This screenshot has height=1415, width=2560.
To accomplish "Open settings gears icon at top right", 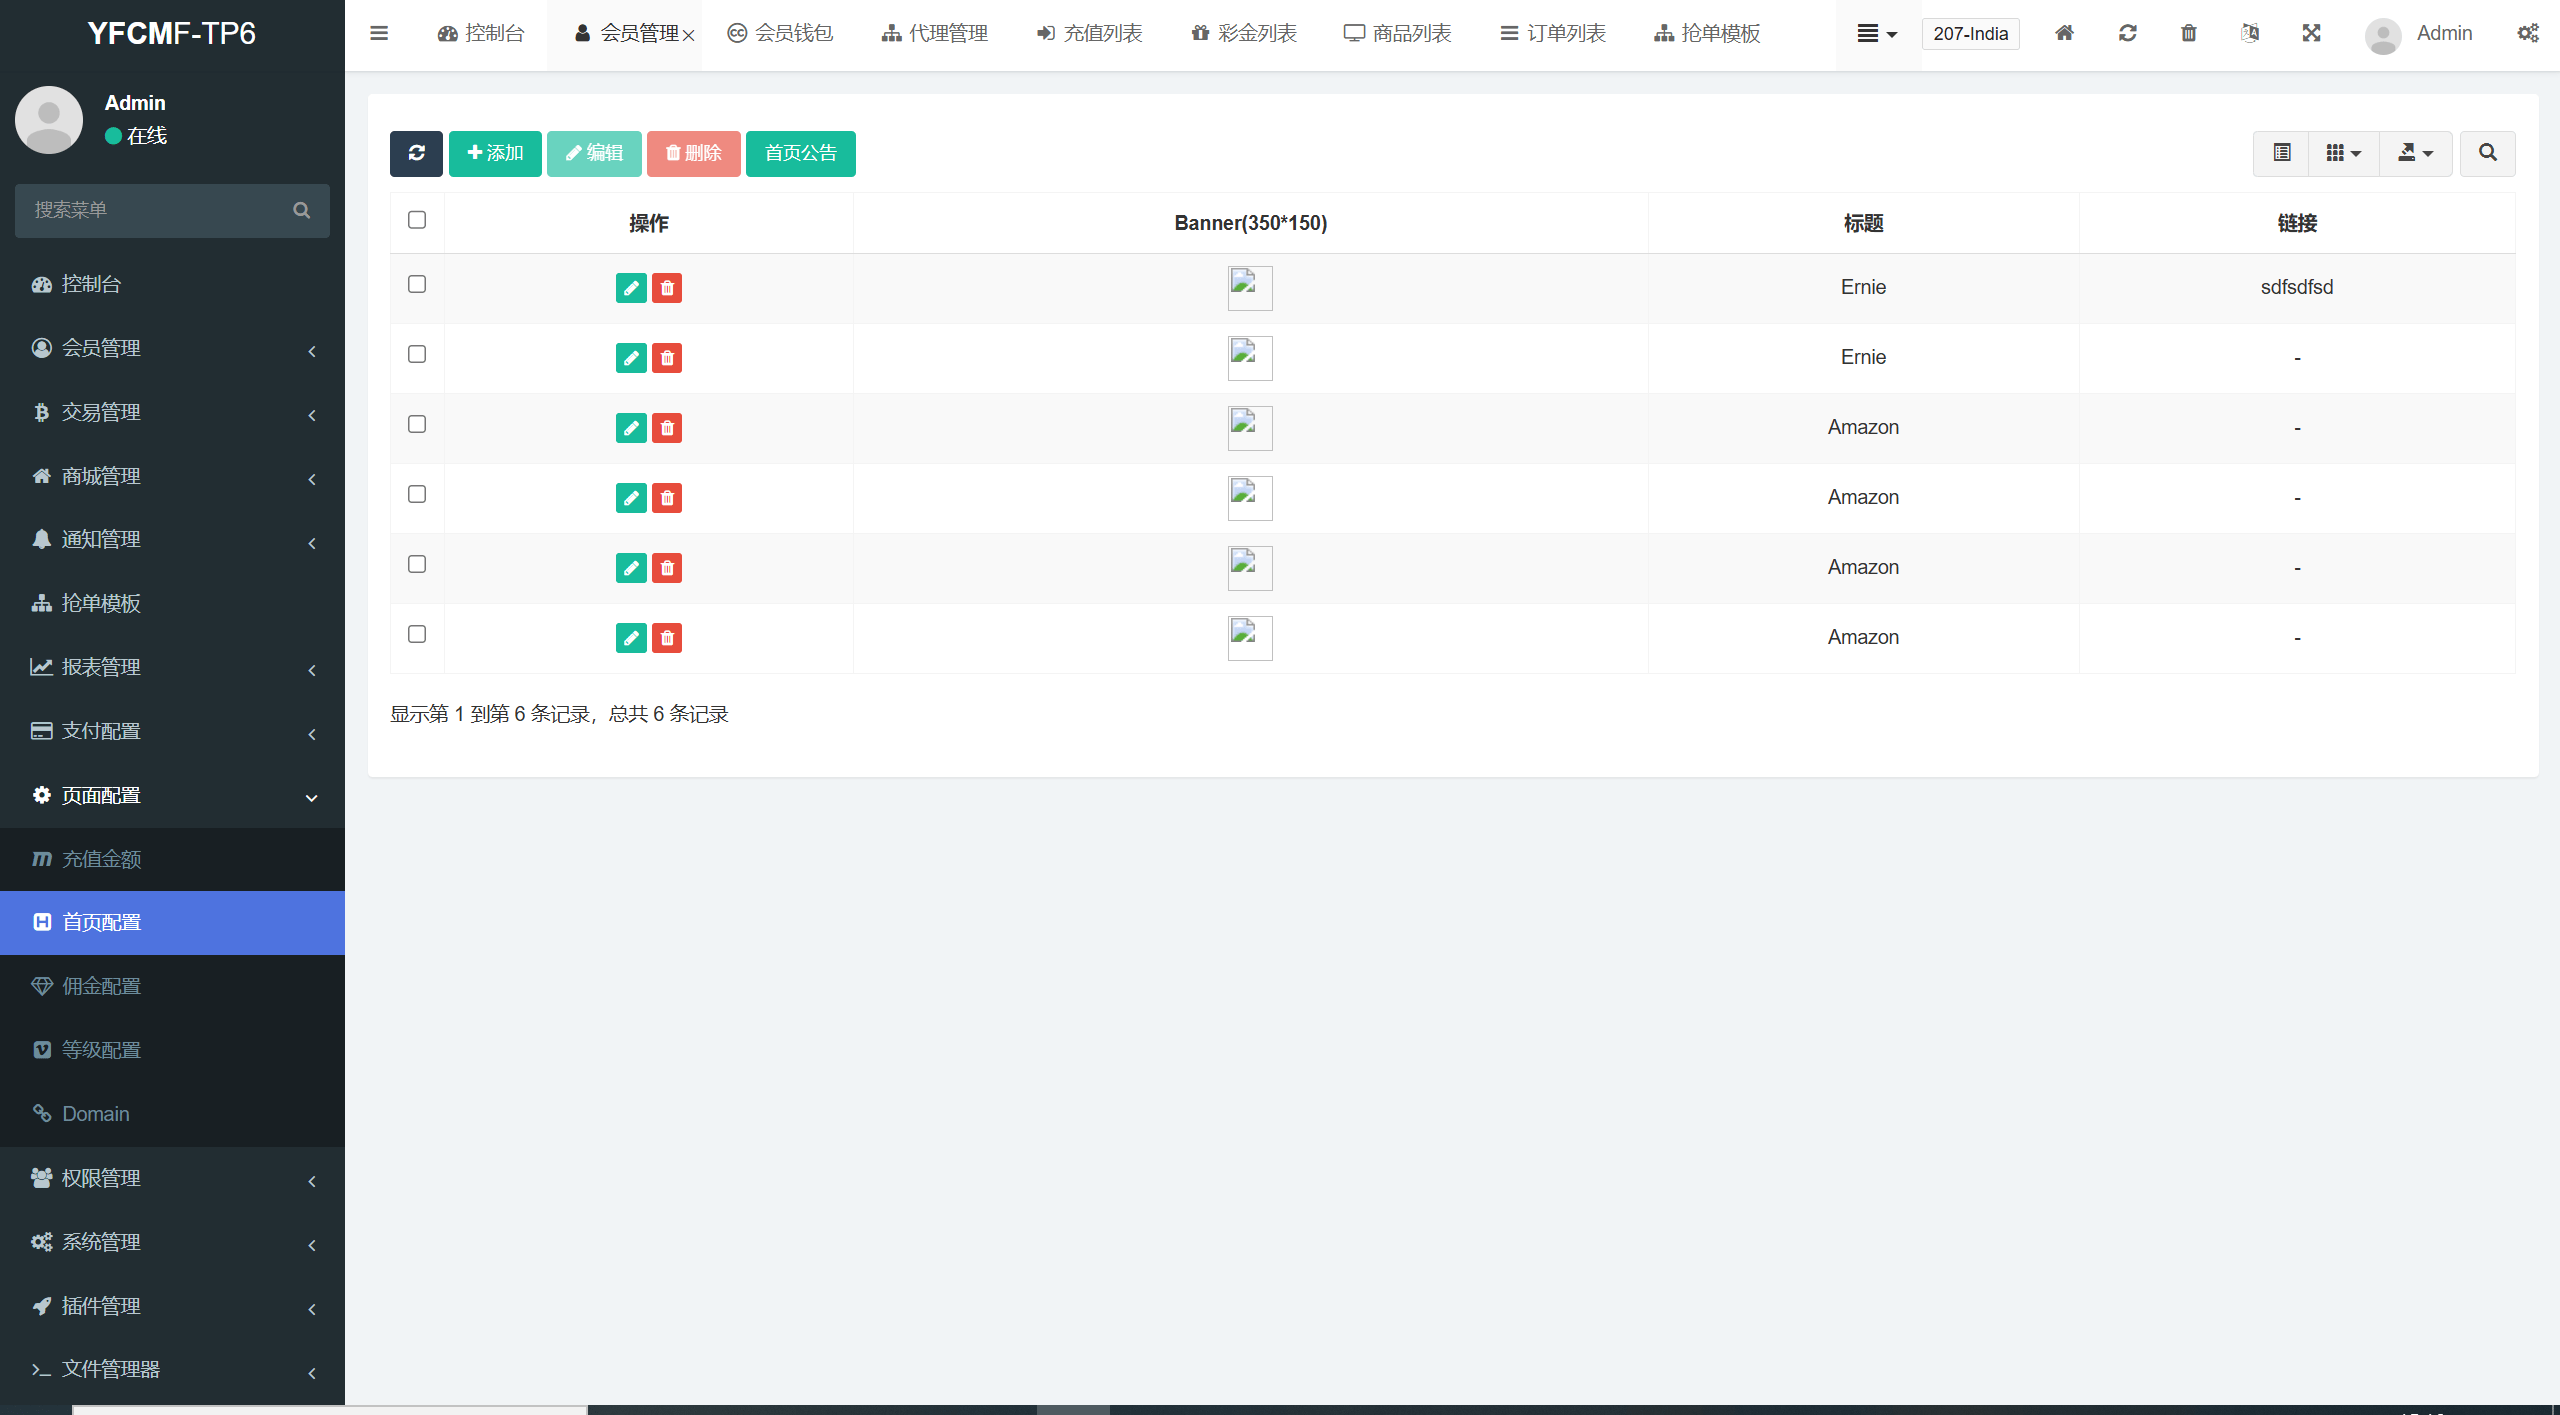I will (2527, 33).
